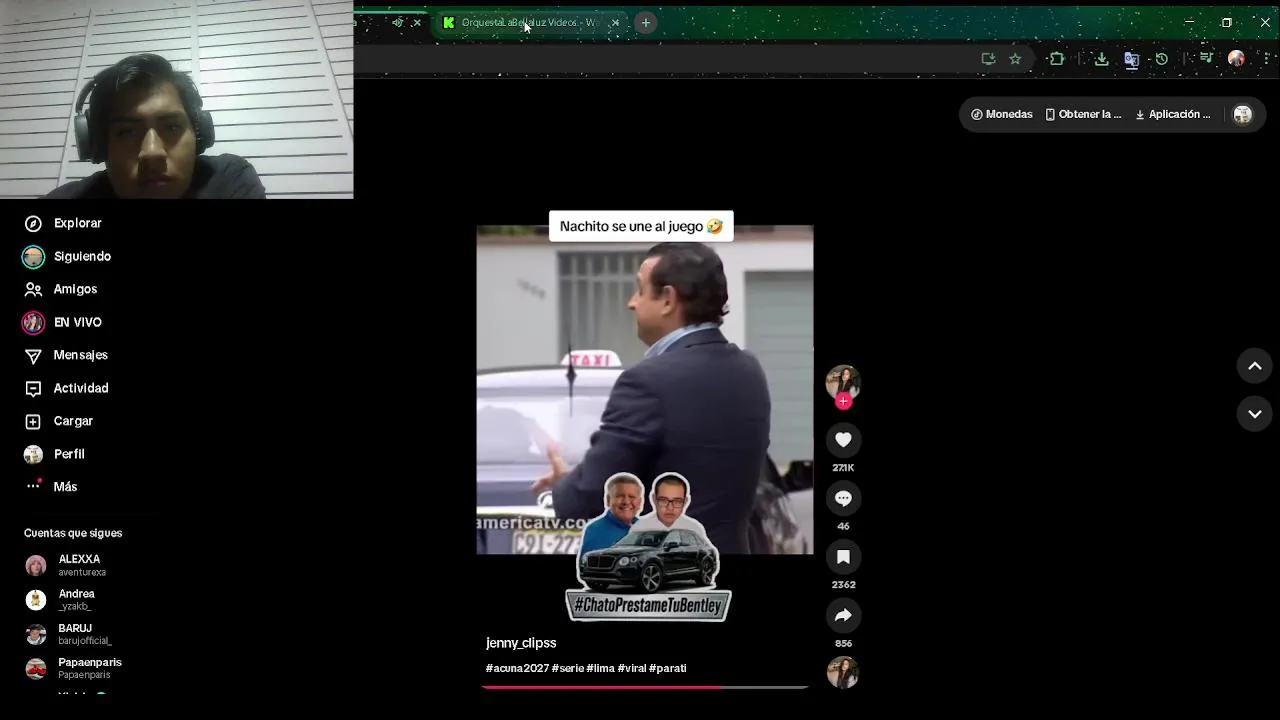Viewport: 1280px width, 720px height.
Task: Open hashtag #acuna2027
Action: click(517, 668)
